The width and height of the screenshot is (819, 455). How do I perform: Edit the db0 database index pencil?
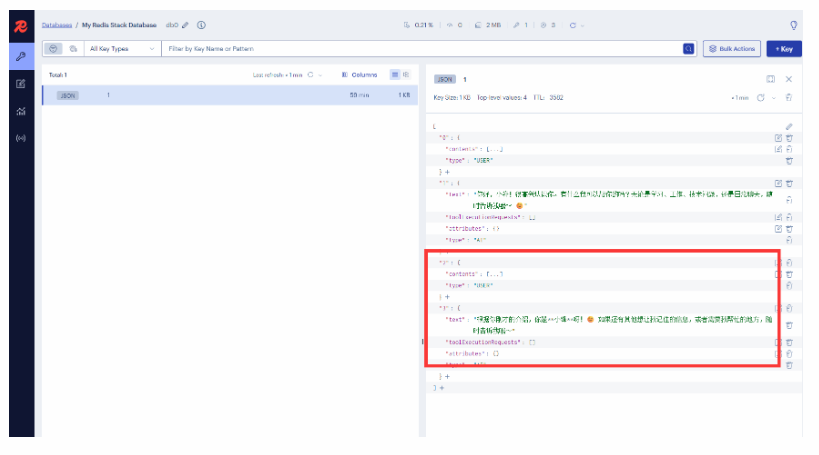coord(185,25)
